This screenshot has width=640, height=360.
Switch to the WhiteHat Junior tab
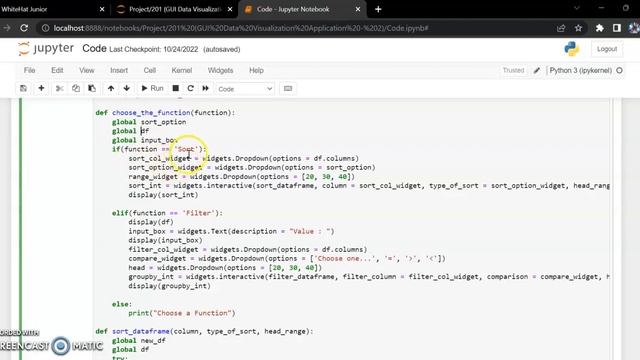49,9
